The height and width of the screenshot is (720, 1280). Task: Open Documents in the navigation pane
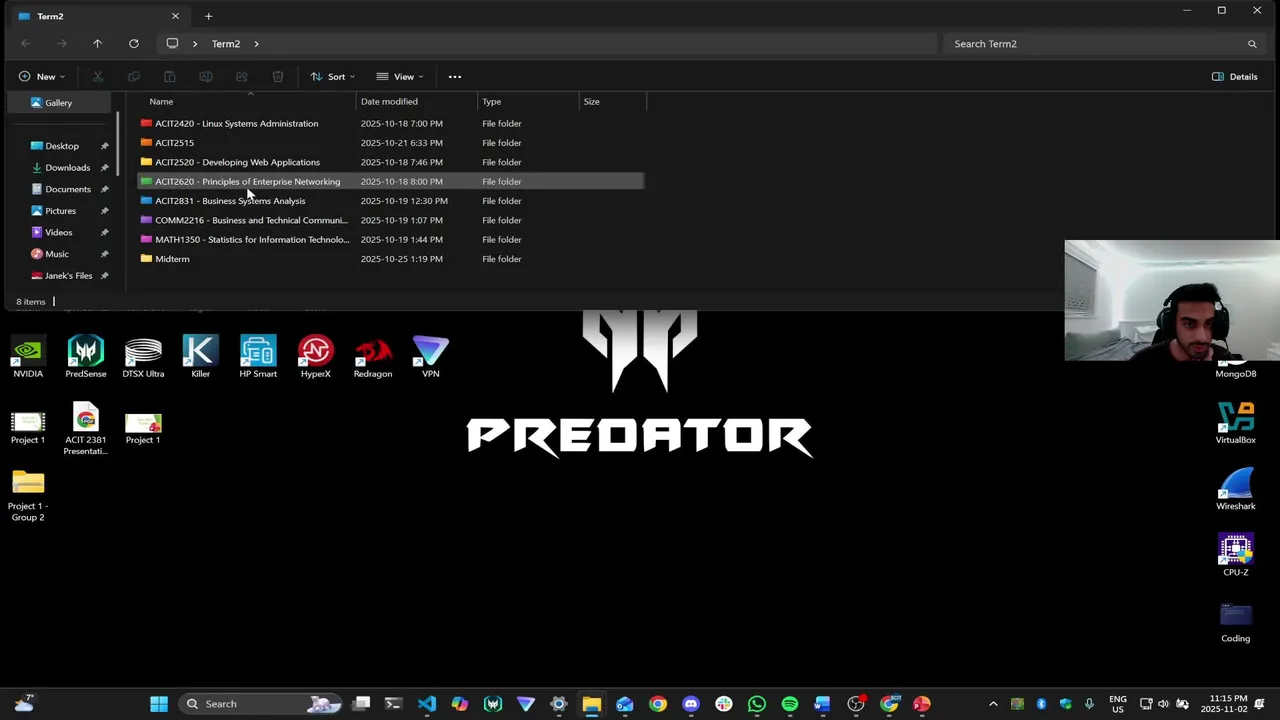[68, 189]
